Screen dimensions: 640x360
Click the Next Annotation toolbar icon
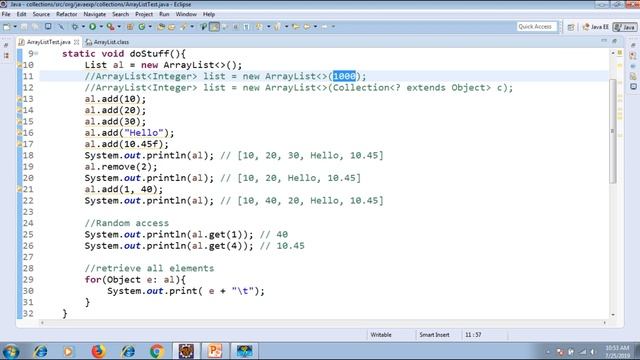coord(260,27)
